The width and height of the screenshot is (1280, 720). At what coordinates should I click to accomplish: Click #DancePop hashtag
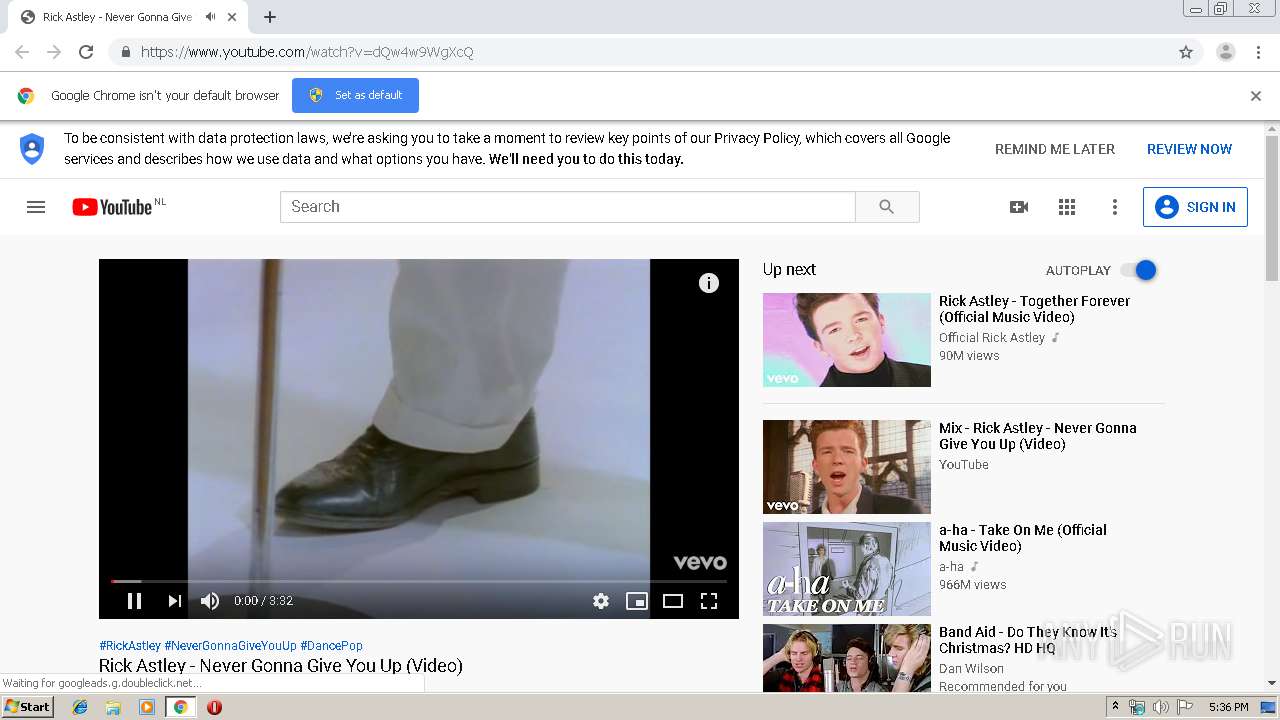point(331,646)
